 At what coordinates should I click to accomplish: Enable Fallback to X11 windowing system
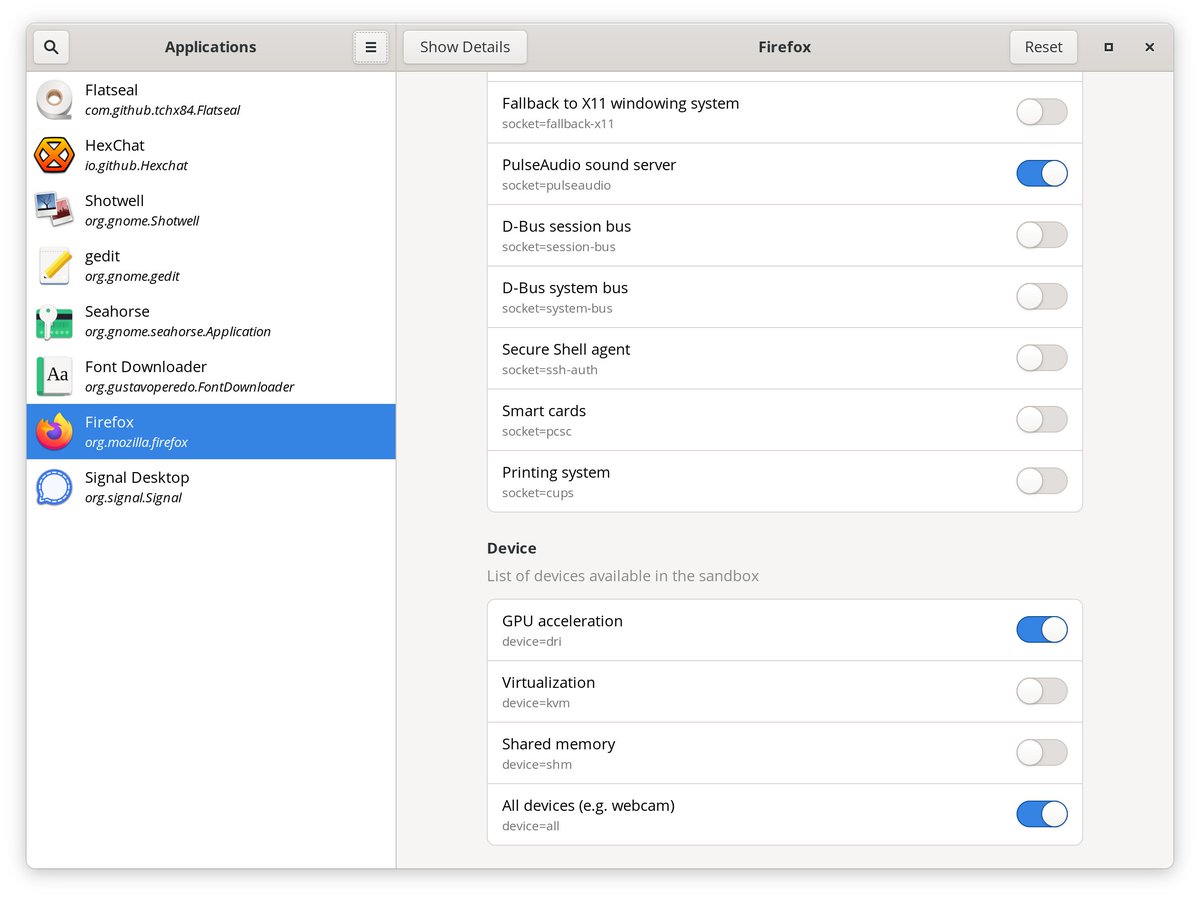coord(1042,112)
